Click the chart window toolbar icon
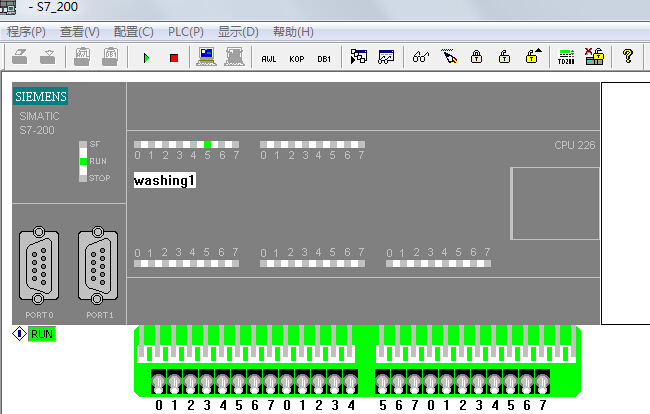Viewport: 650px width, 414px height. pyautogui.click(x=386, y=57)
